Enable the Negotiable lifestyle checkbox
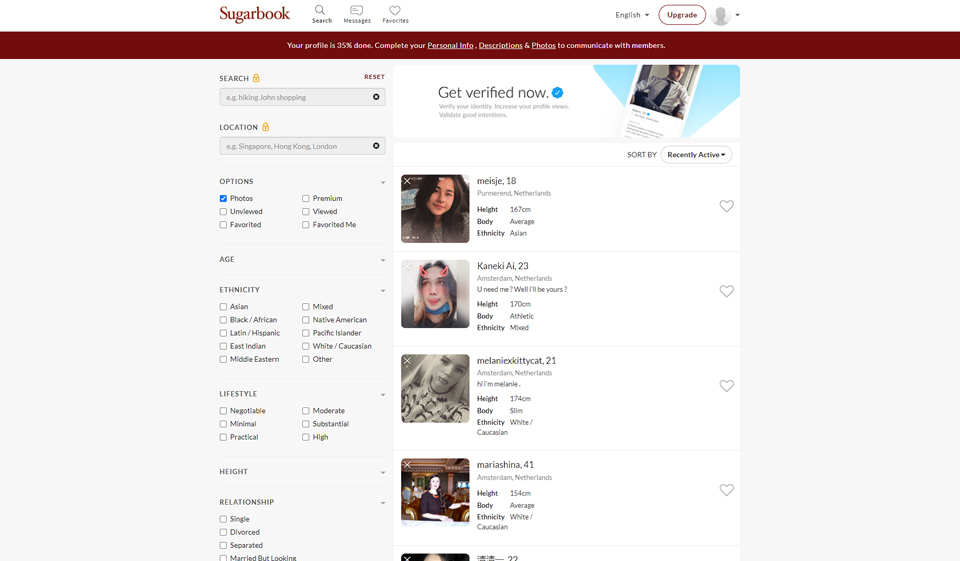Screen dimensions: 960x561 223,411
